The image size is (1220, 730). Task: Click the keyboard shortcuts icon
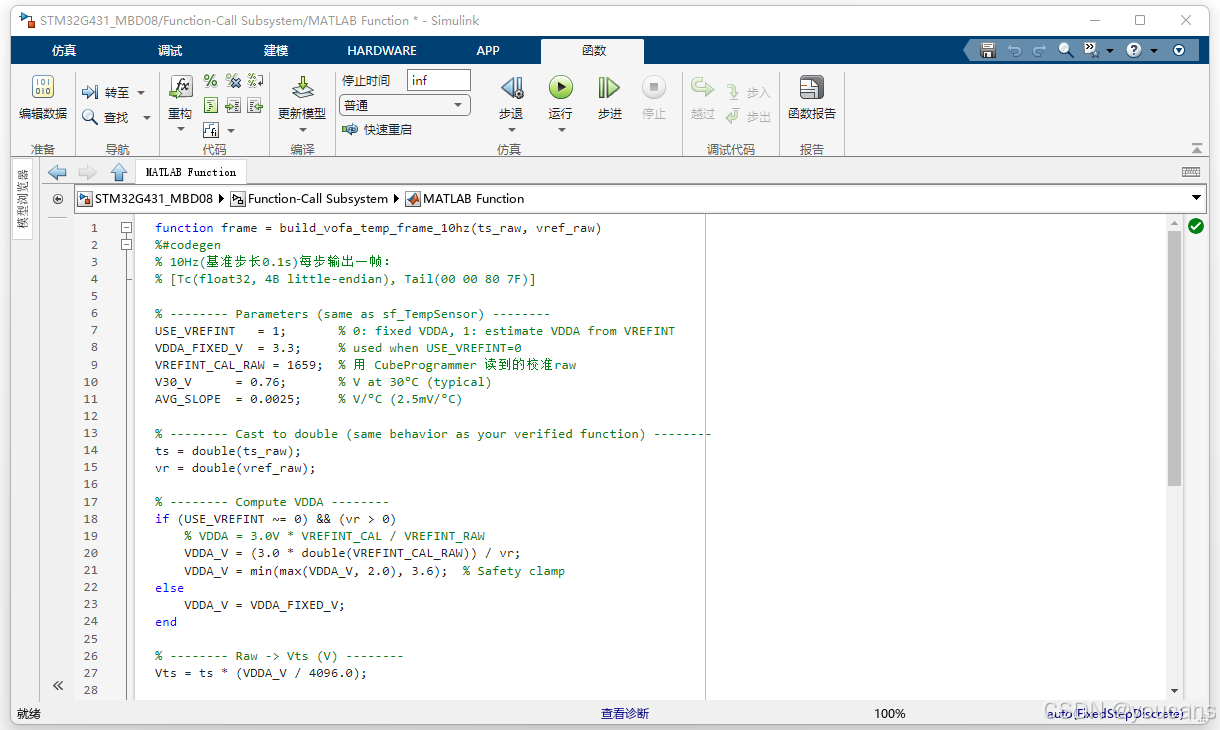1191,172
